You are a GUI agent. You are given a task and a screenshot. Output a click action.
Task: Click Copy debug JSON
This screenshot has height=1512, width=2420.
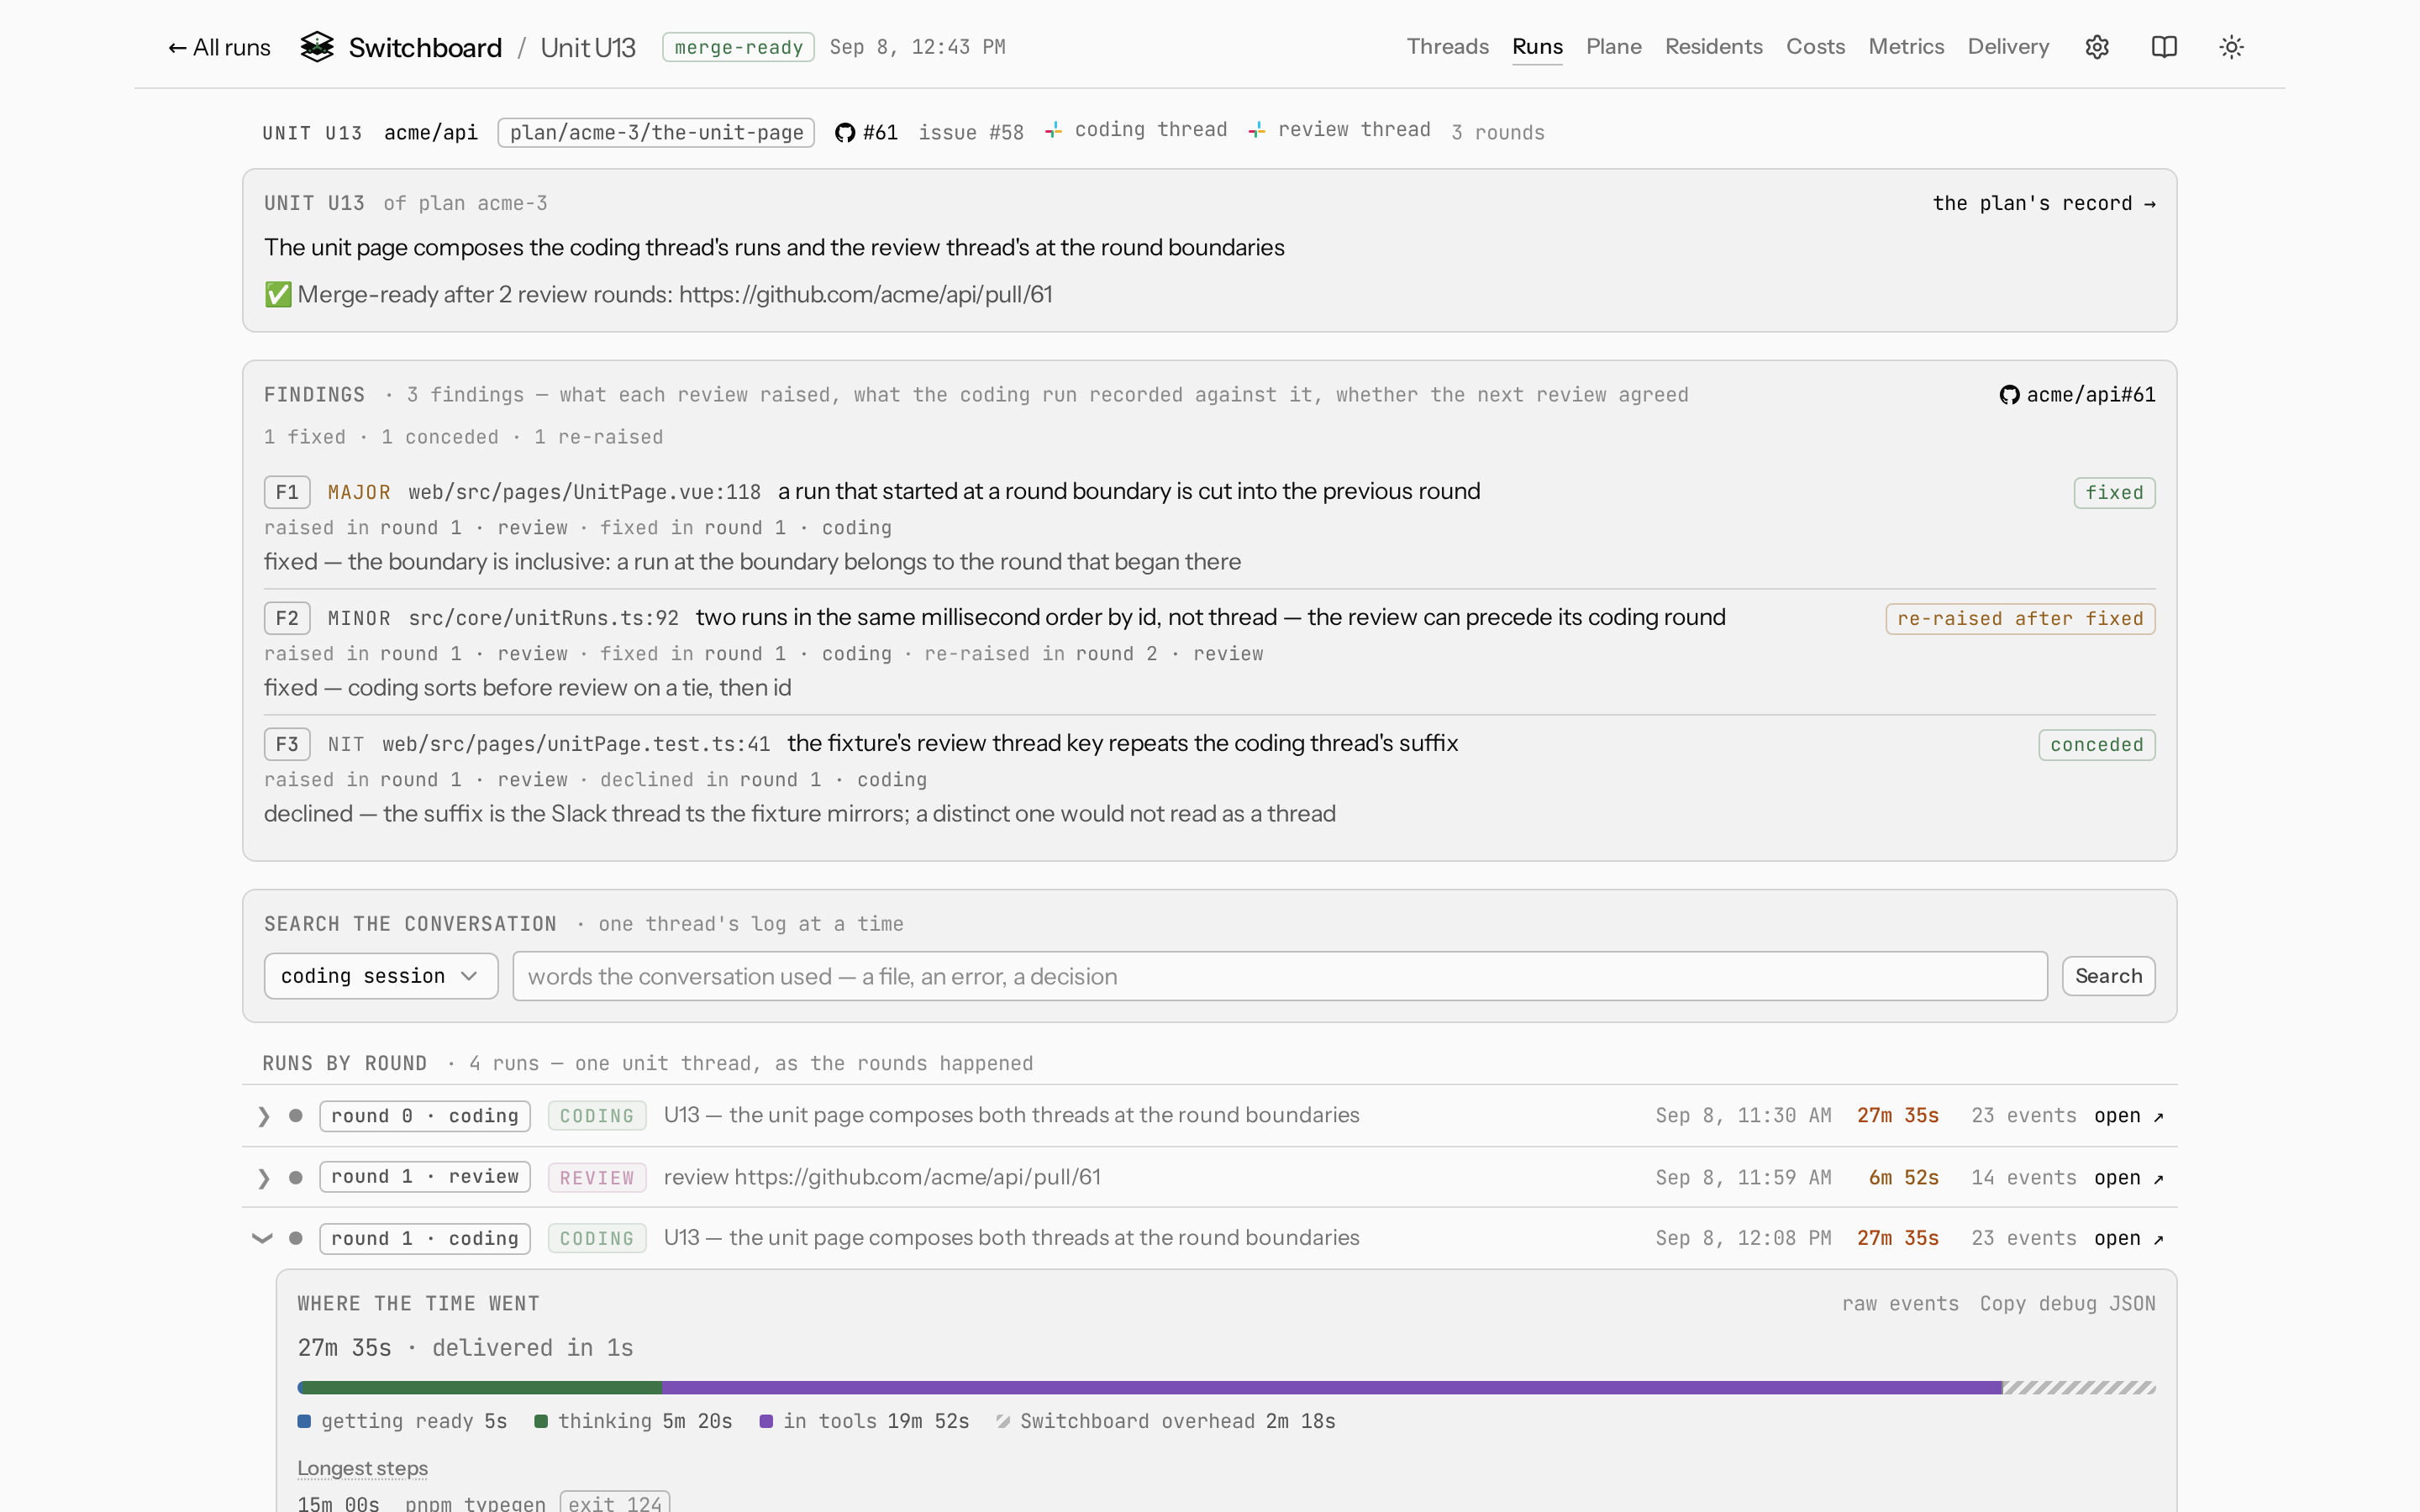[2067, 1304]
